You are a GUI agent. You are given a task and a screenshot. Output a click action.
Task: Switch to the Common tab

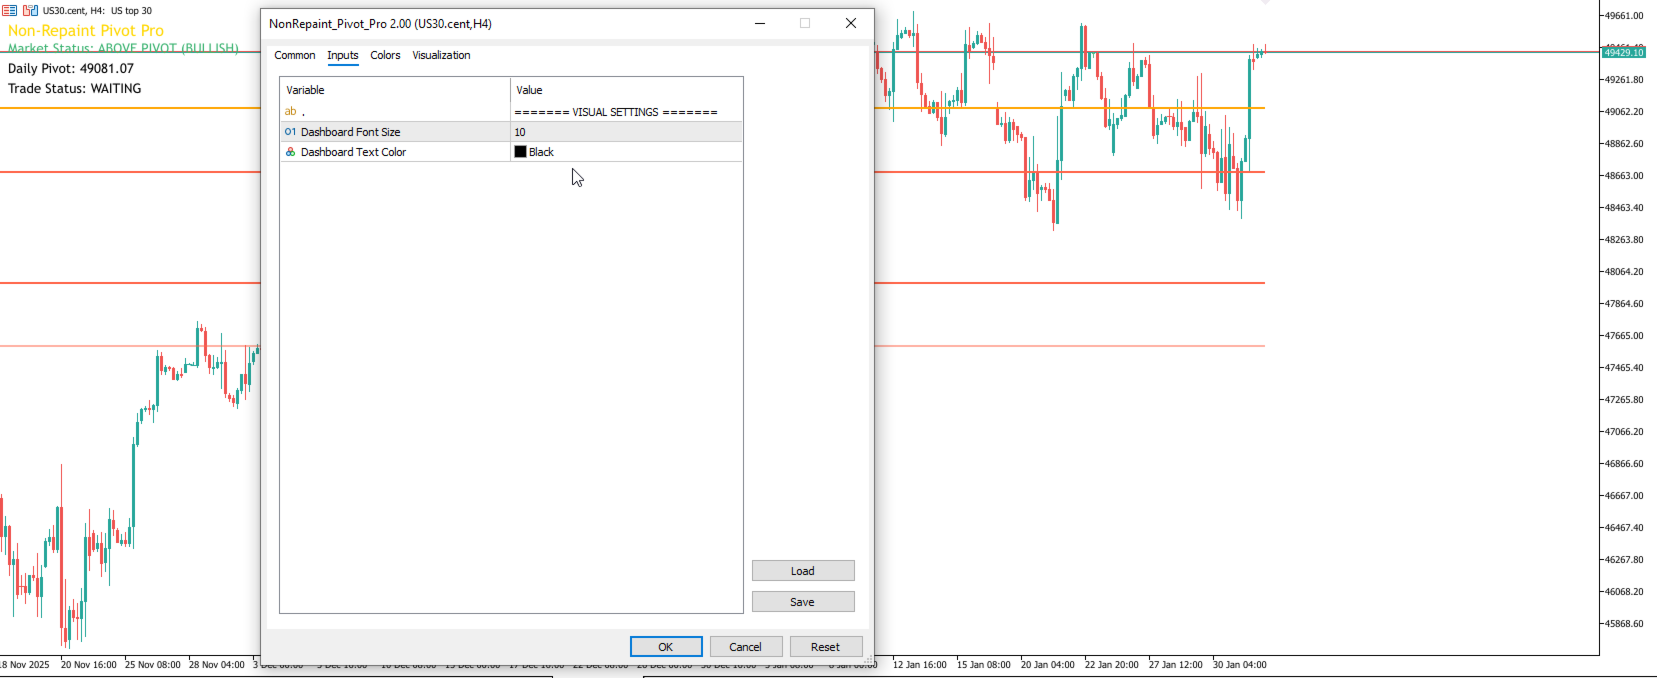click(295, 55)
